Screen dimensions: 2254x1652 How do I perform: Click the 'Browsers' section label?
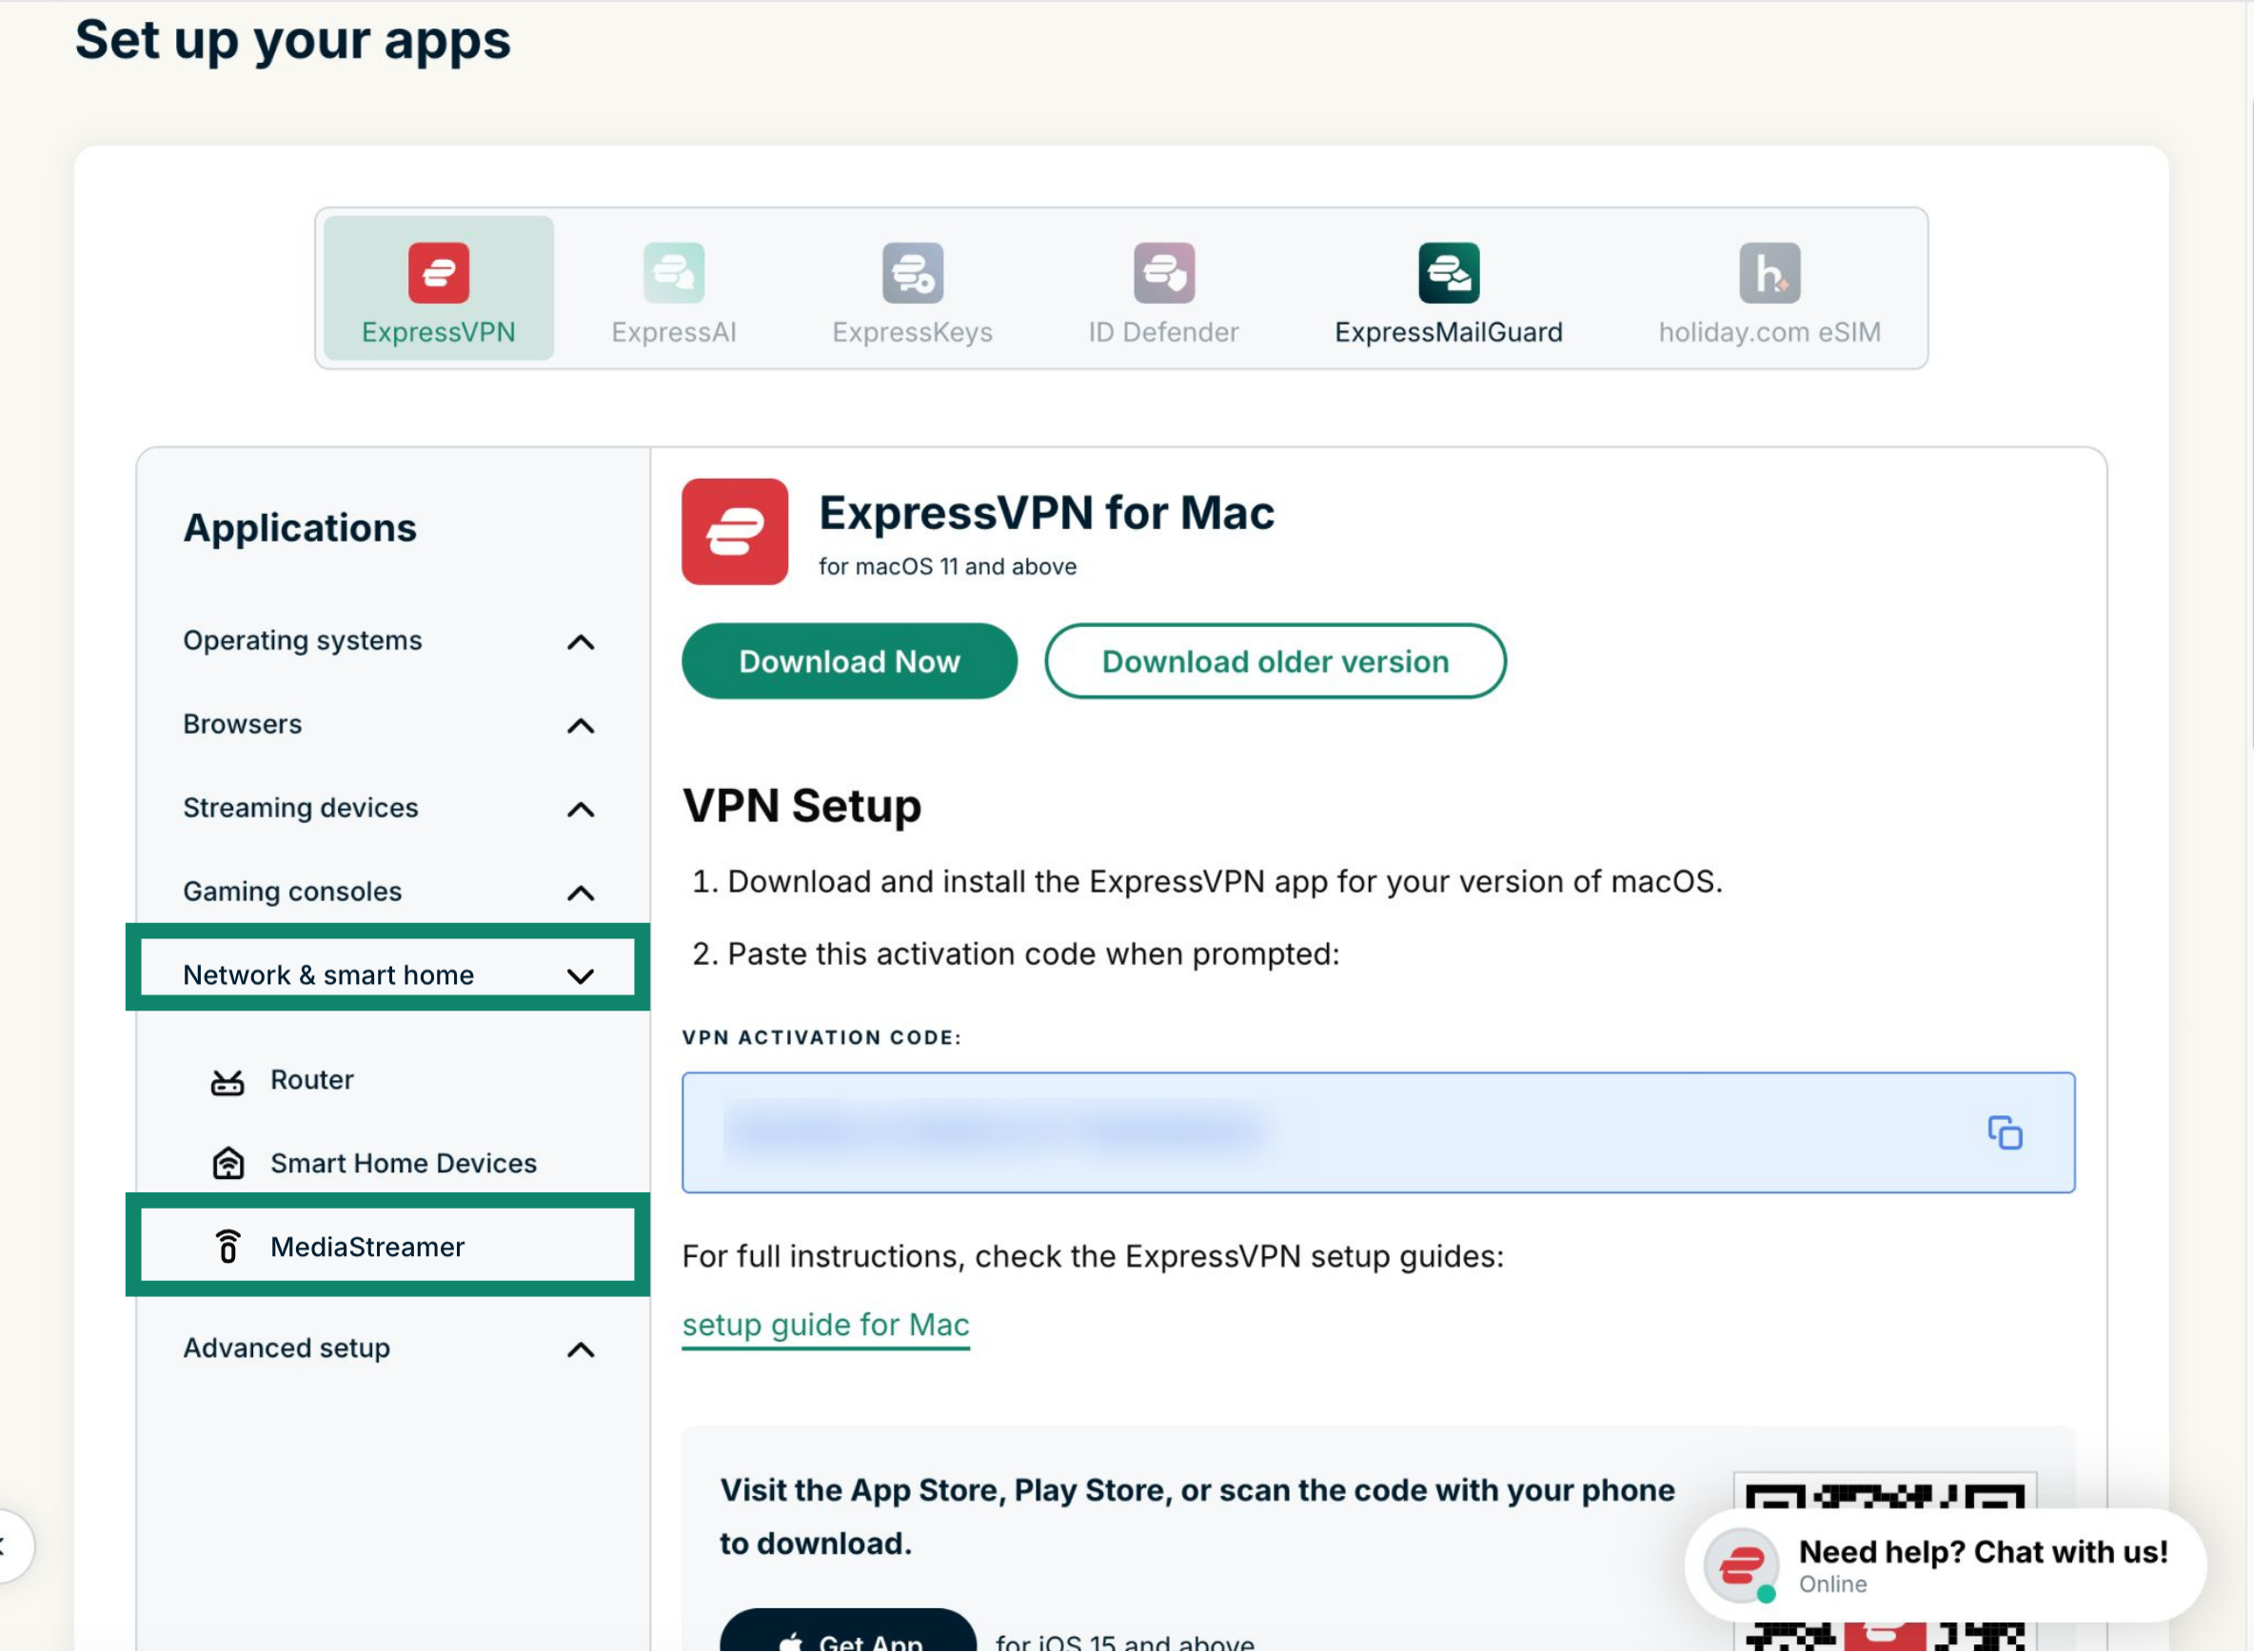[x=242, y=724]
